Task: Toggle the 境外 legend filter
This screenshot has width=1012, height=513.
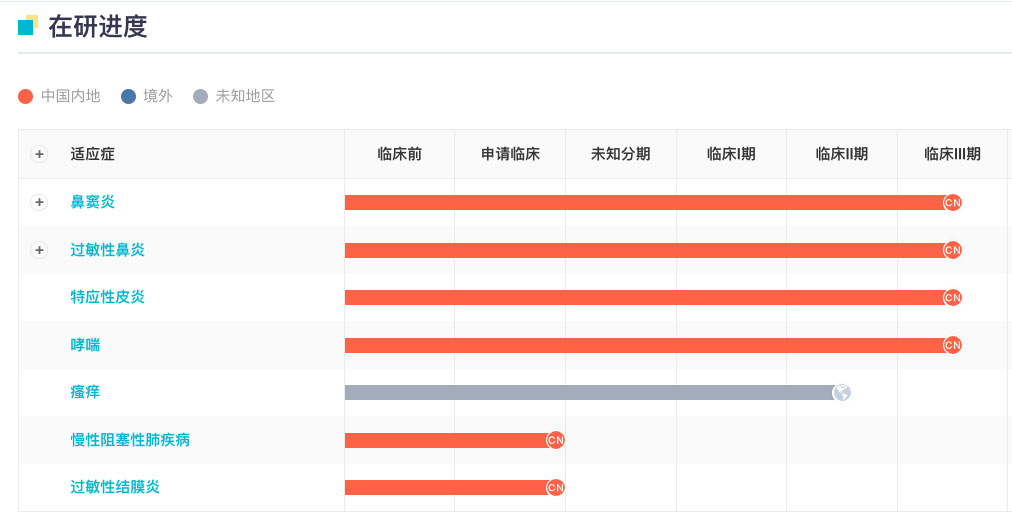Action: 147,96
